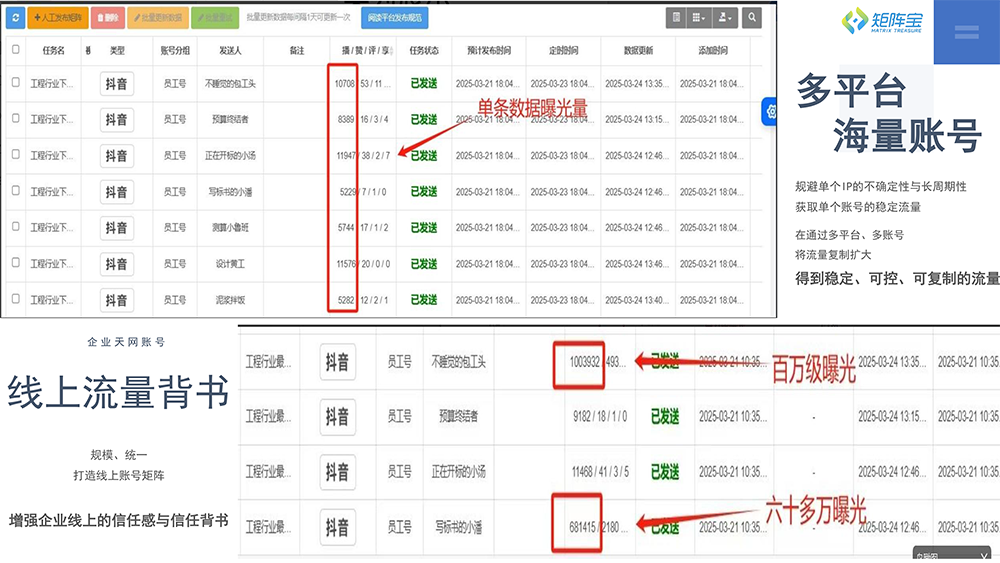The image size is (1000, 563).
Task: Click the 数据更新 column header
Action: [x=638, y=50]
